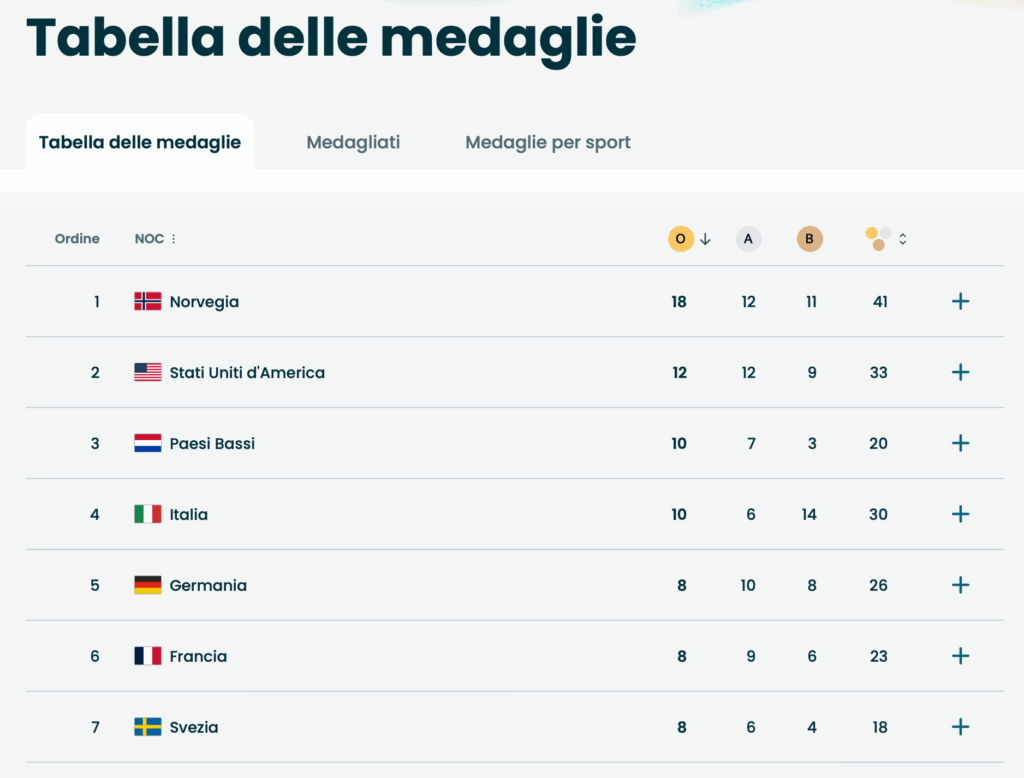Click the Stati Uniti d'America country name
Viewport: 1024px width, 778px height.
coord(247,372)
